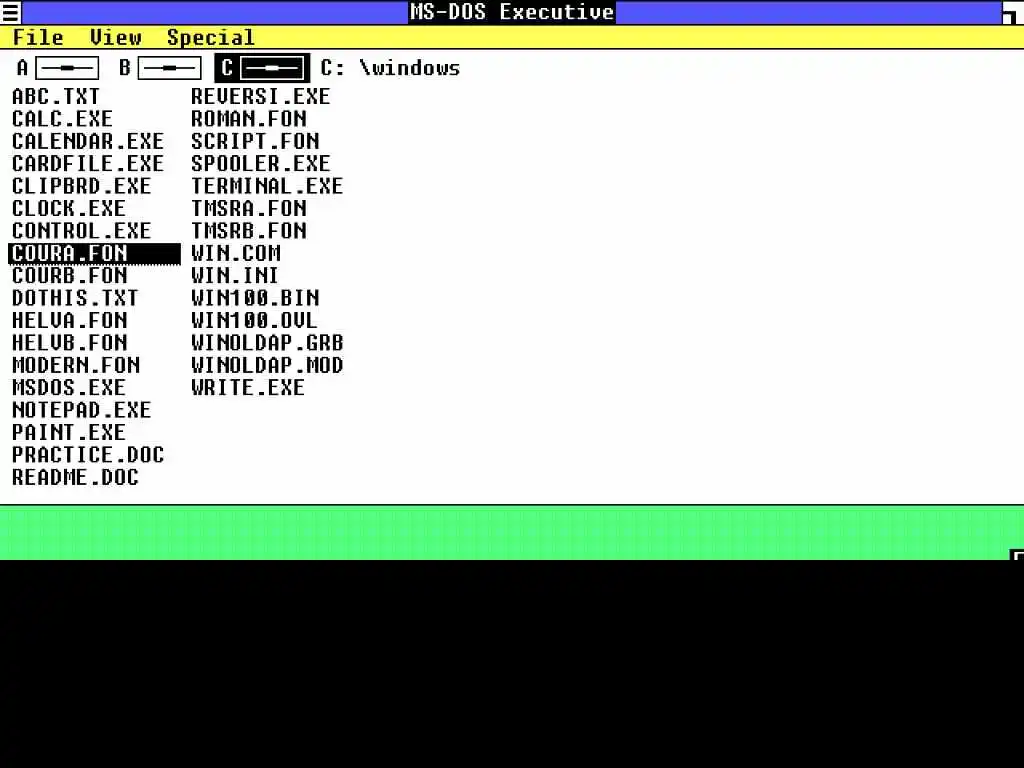Select file WIN.INI
Image resolution: width=1024 pixels, height=768 pixels.
[235, 276]
